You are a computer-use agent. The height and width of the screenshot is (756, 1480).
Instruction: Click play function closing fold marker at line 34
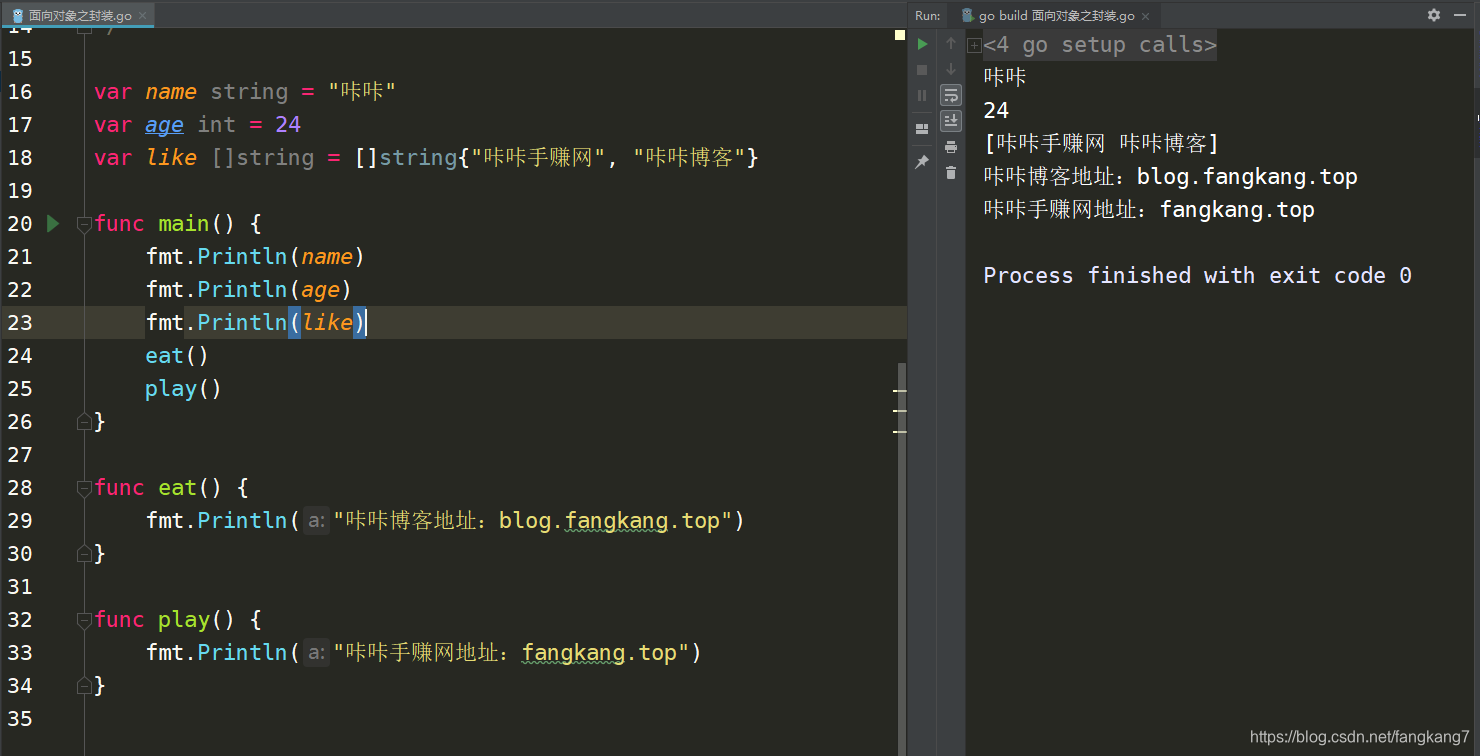(x=84, y=686)
